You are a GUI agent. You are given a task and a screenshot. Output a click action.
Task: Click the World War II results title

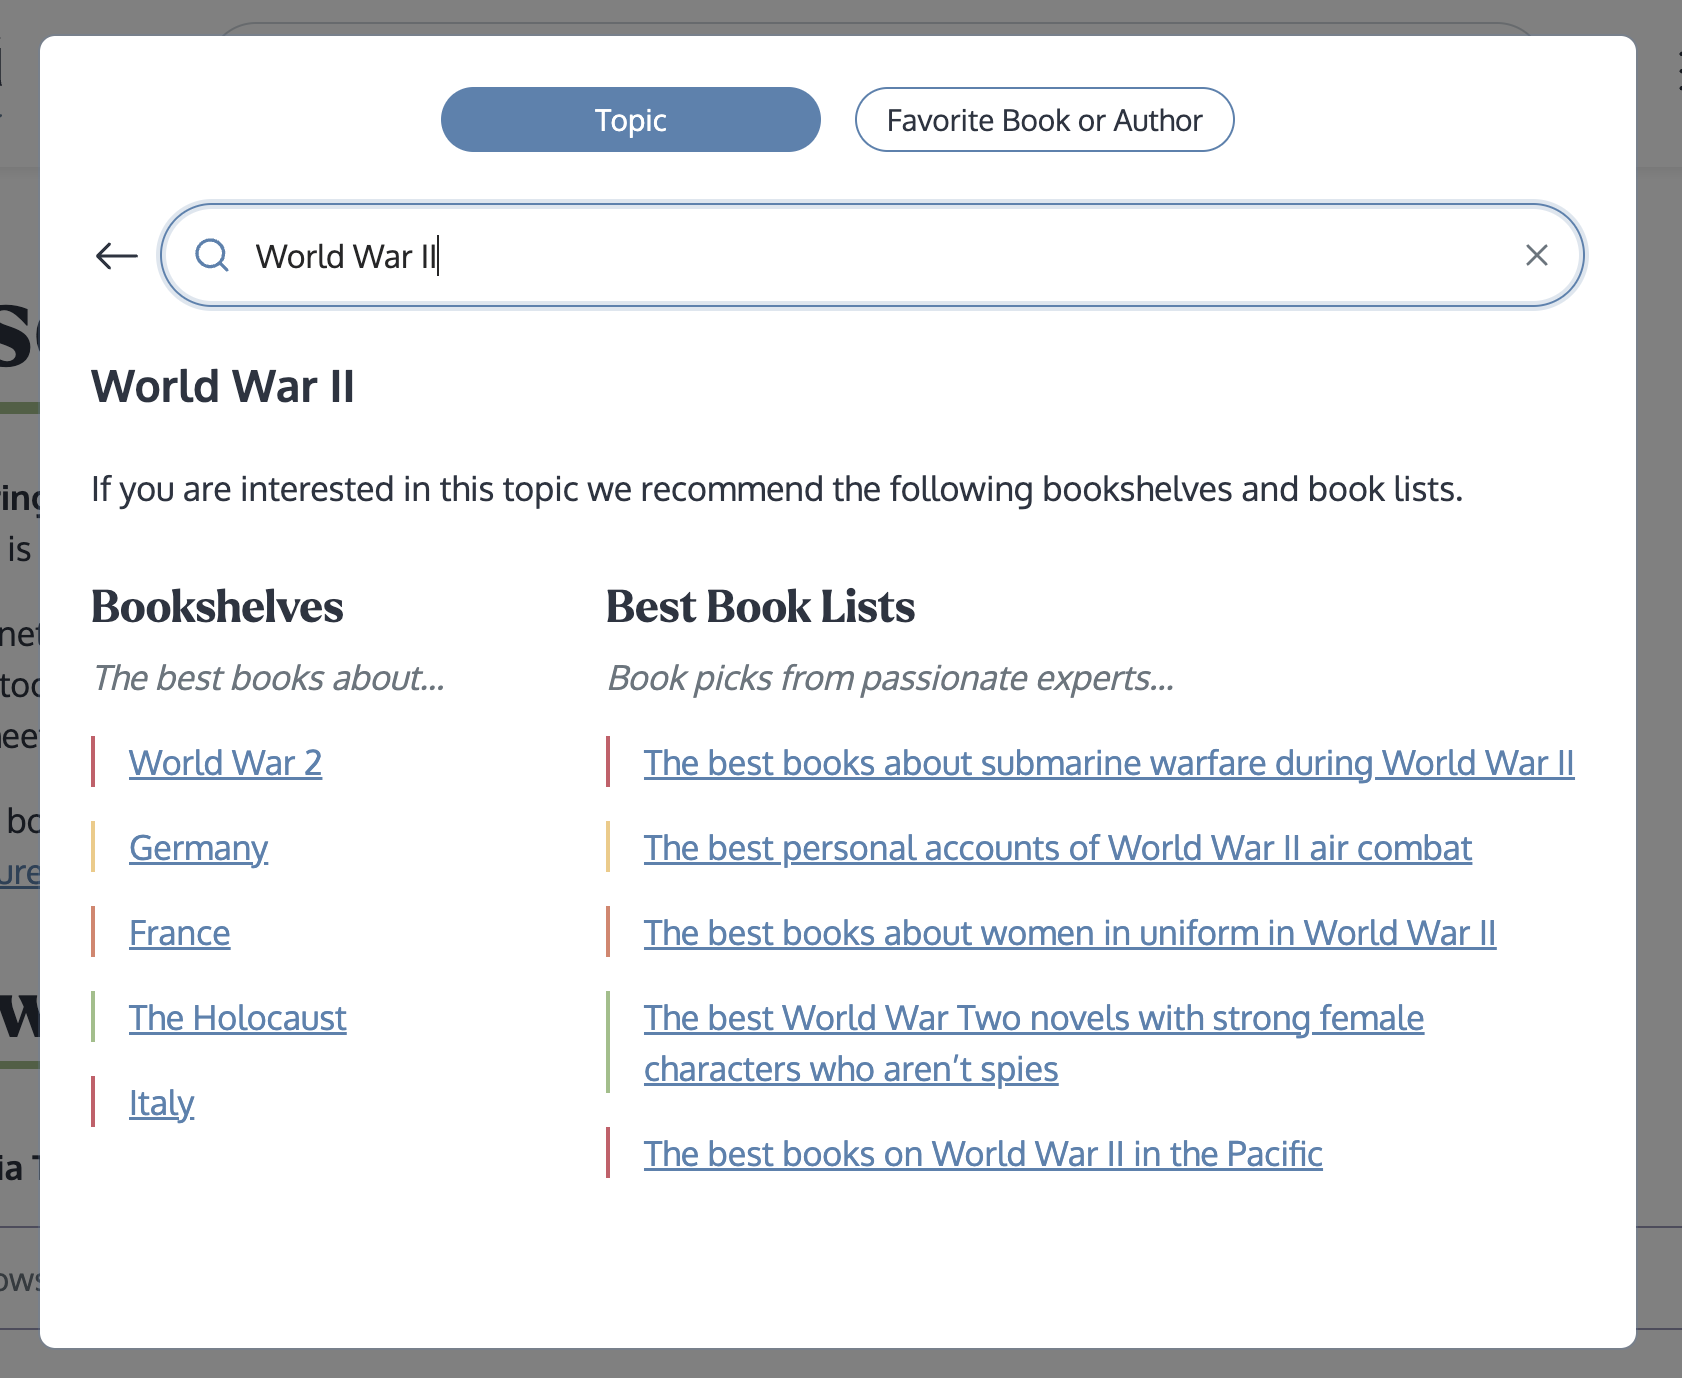[222, 387]
